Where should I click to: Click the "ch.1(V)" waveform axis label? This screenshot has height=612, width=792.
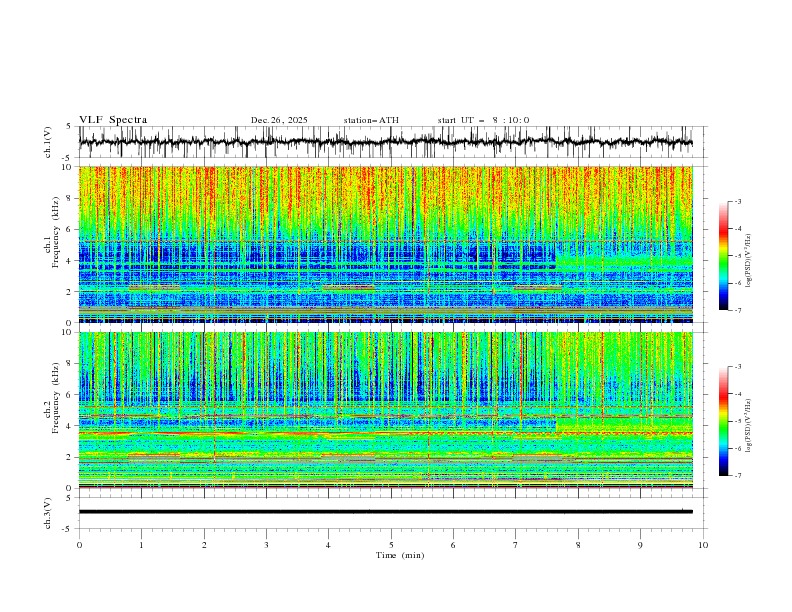click(48, 142)
